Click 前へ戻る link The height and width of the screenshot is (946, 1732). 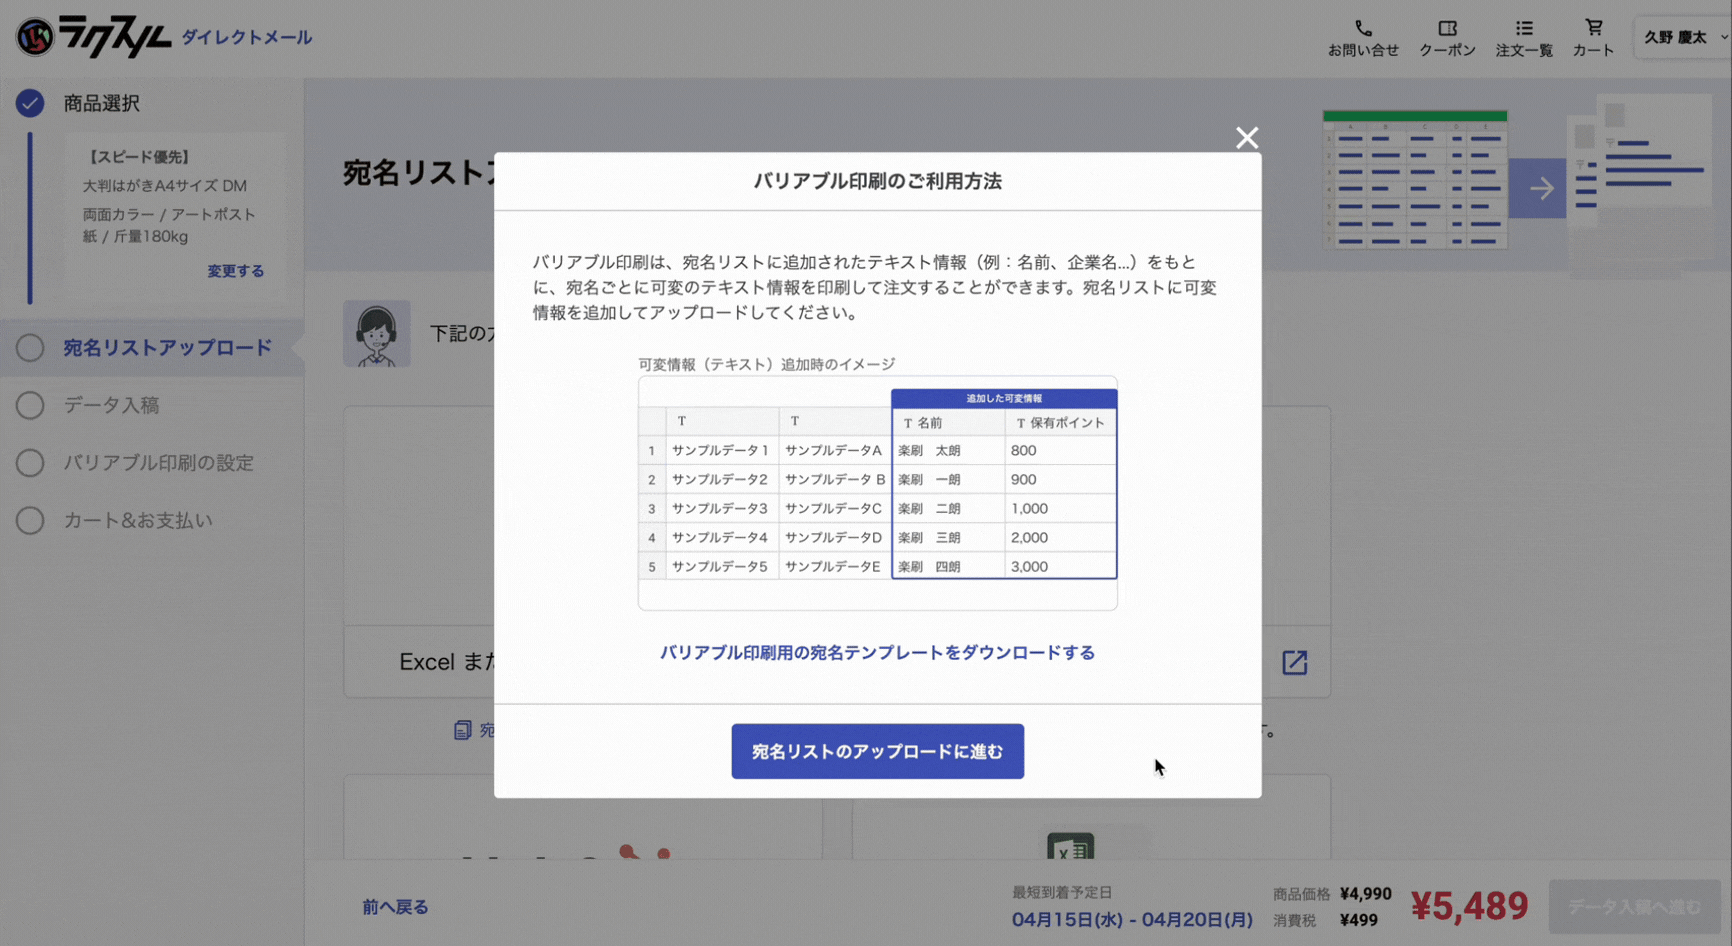(x=395, y=907)
